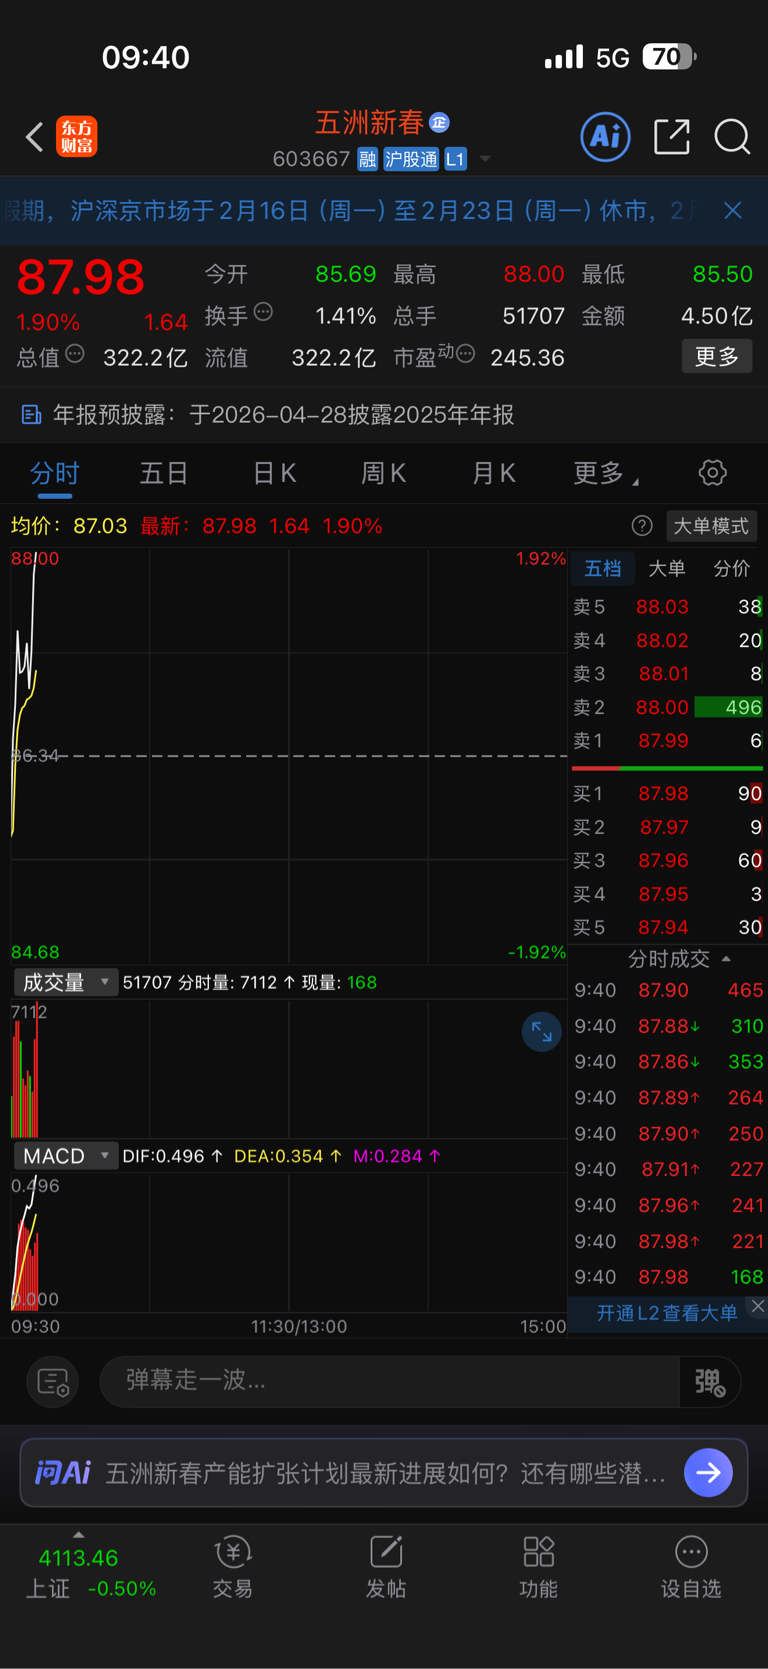
Task: Tap the 市盈 info icon
Action: click(465, 354)
